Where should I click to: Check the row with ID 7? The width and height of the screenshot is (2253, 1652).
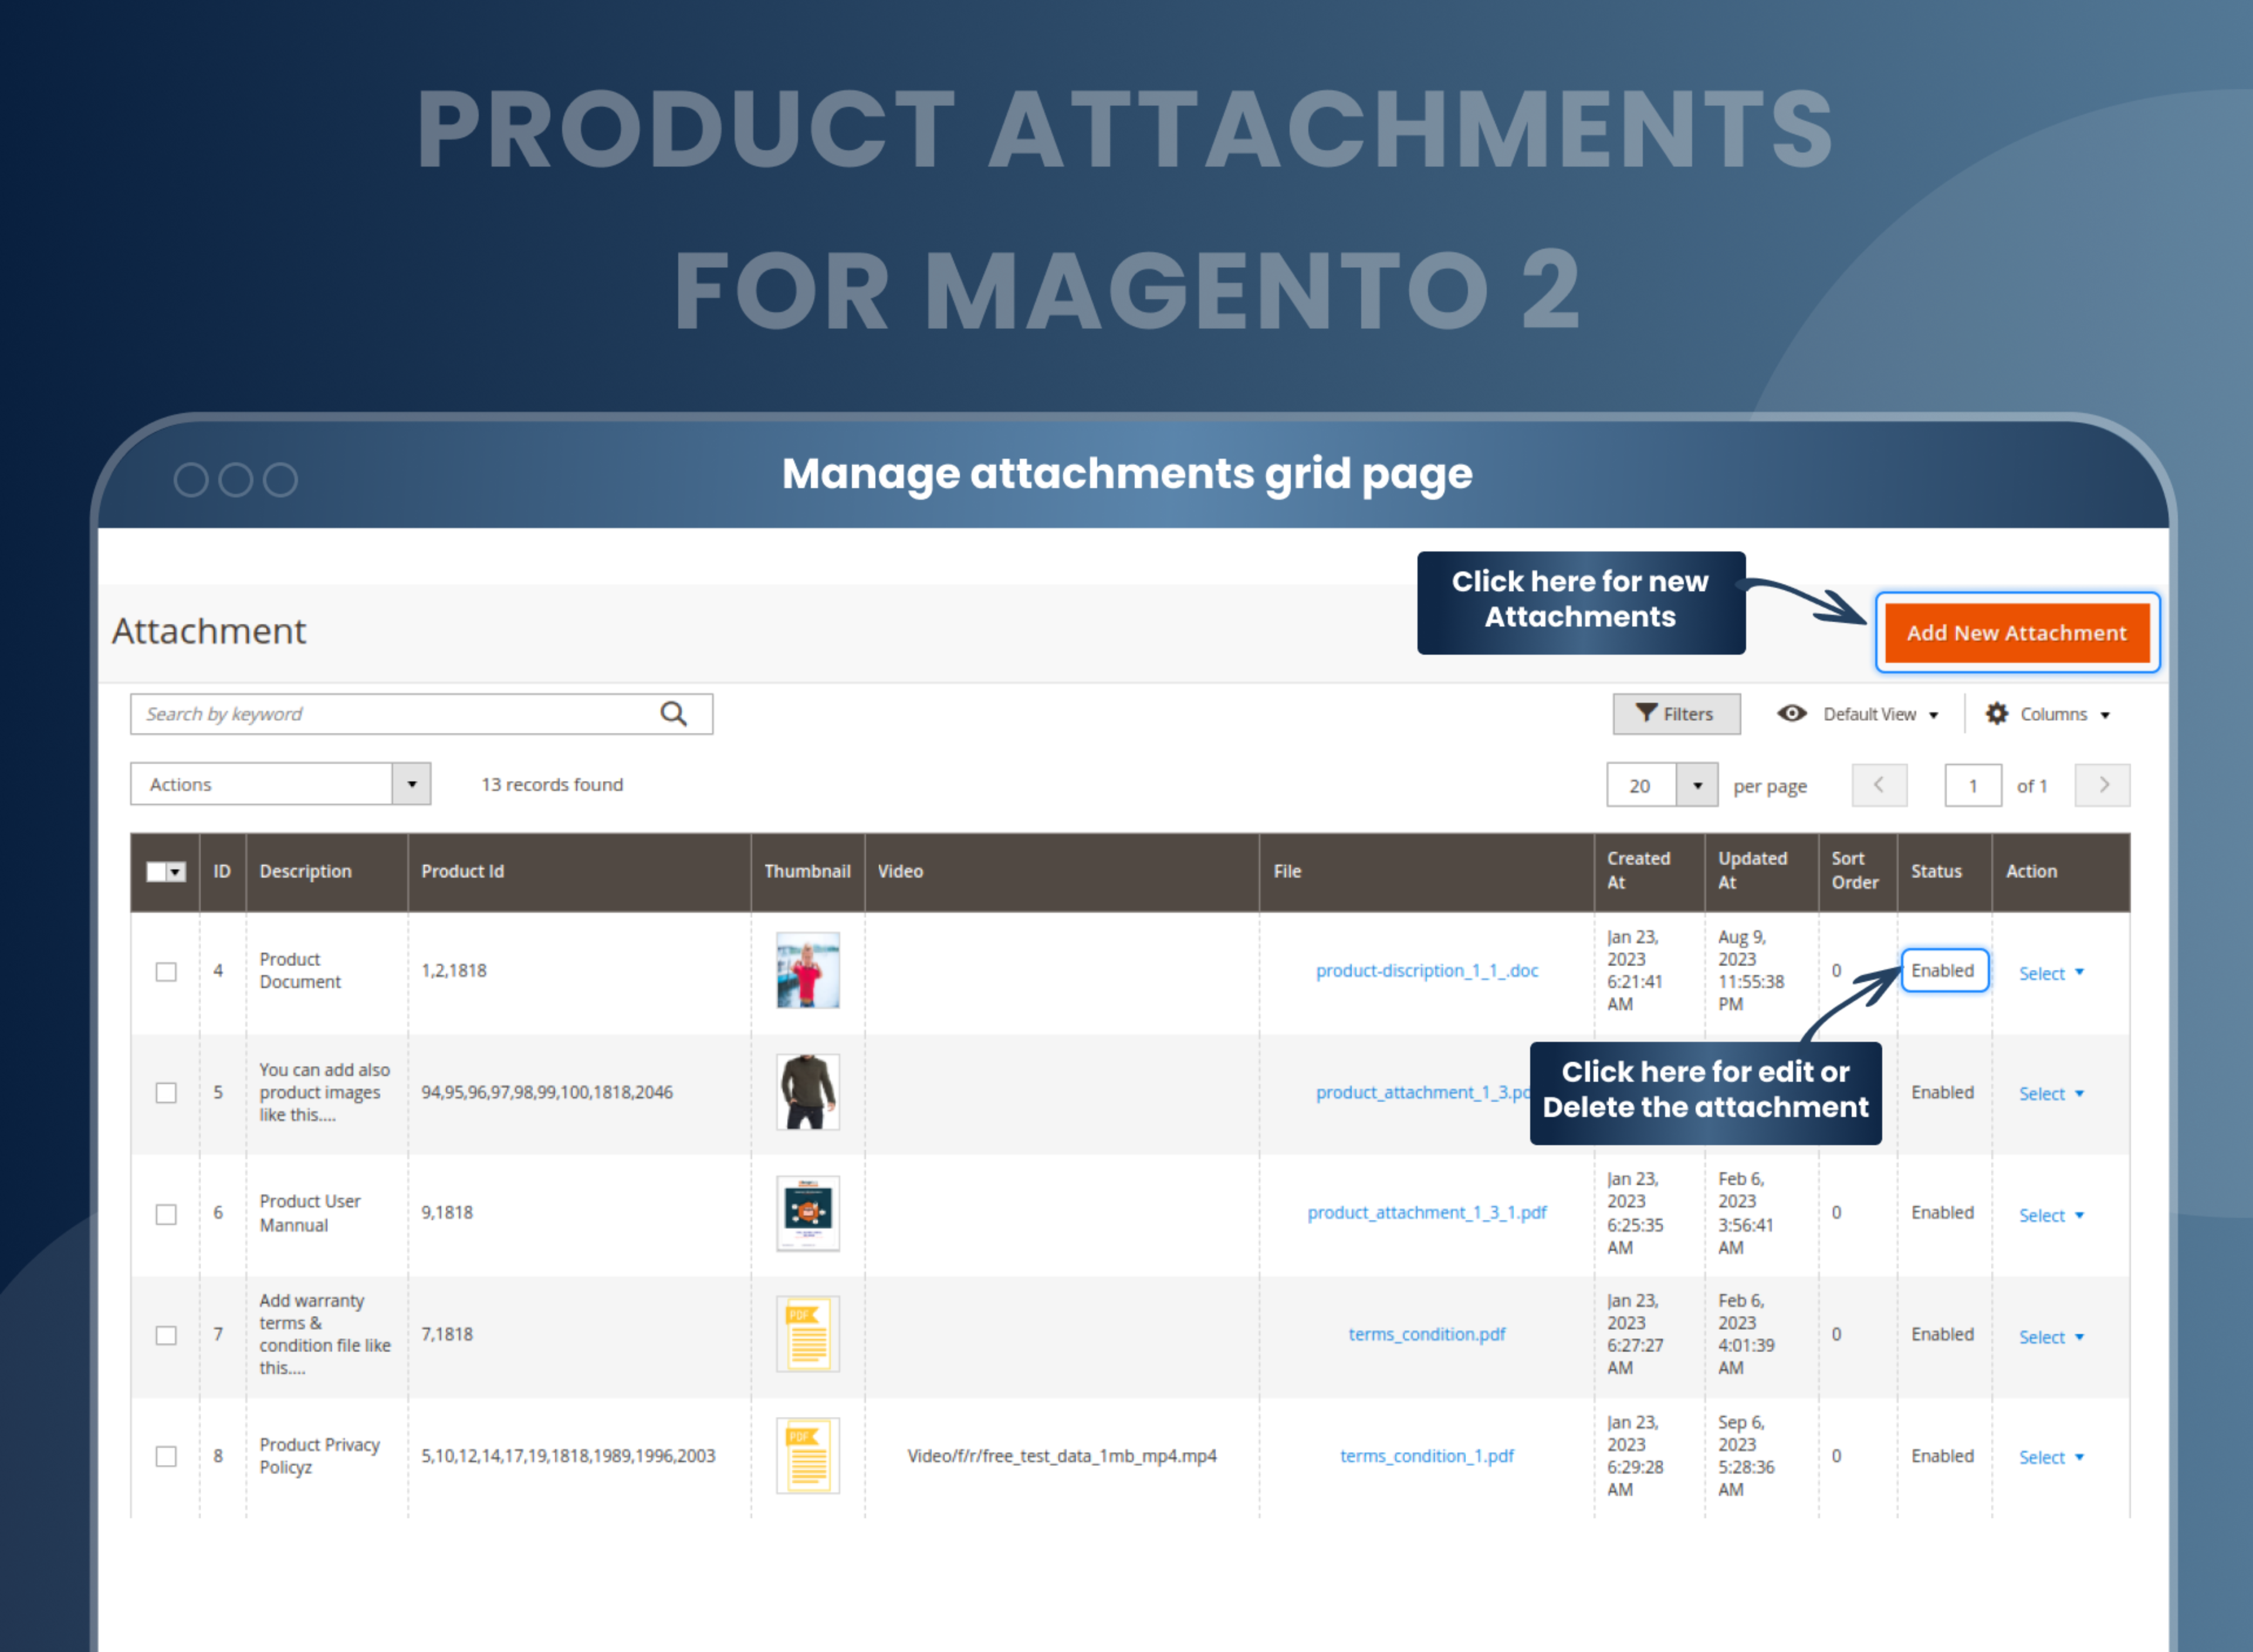pos(166,1335)
